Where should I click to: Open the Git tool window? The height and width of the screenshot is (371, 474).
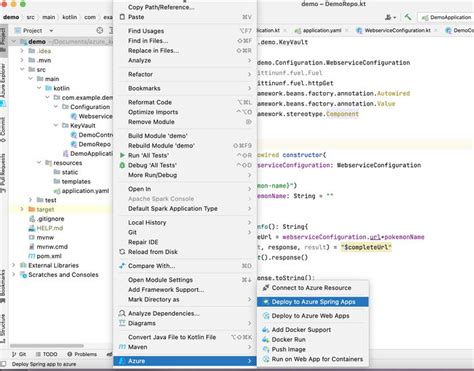pyautogui.click(x=19, y=354)
